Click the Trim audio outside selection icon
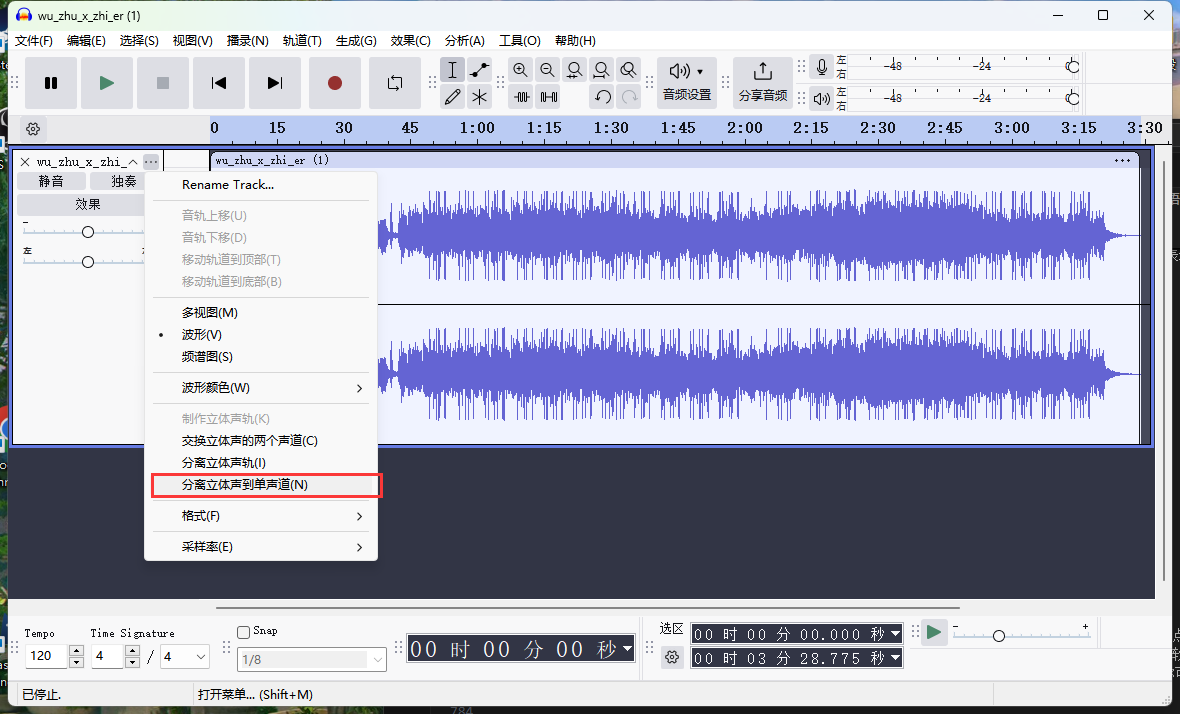1180x714 pixels. coord(520,97)
